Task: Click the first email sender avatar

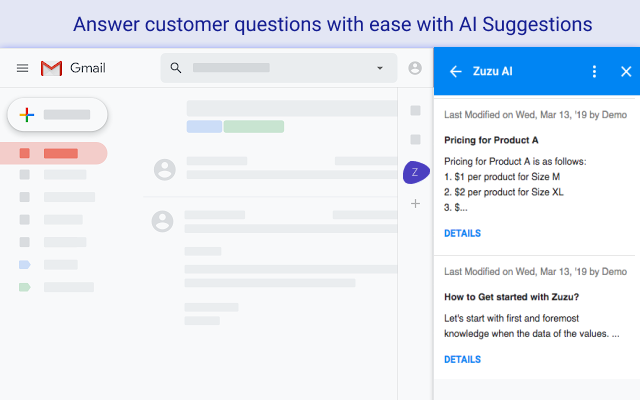Action: pos(165,169)
